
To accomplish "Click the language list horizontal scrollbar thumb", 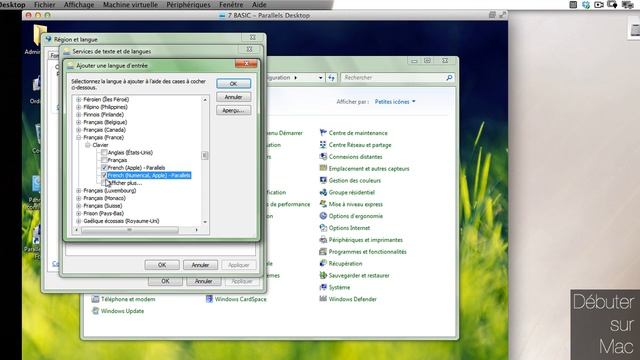I will coord(130,230).
